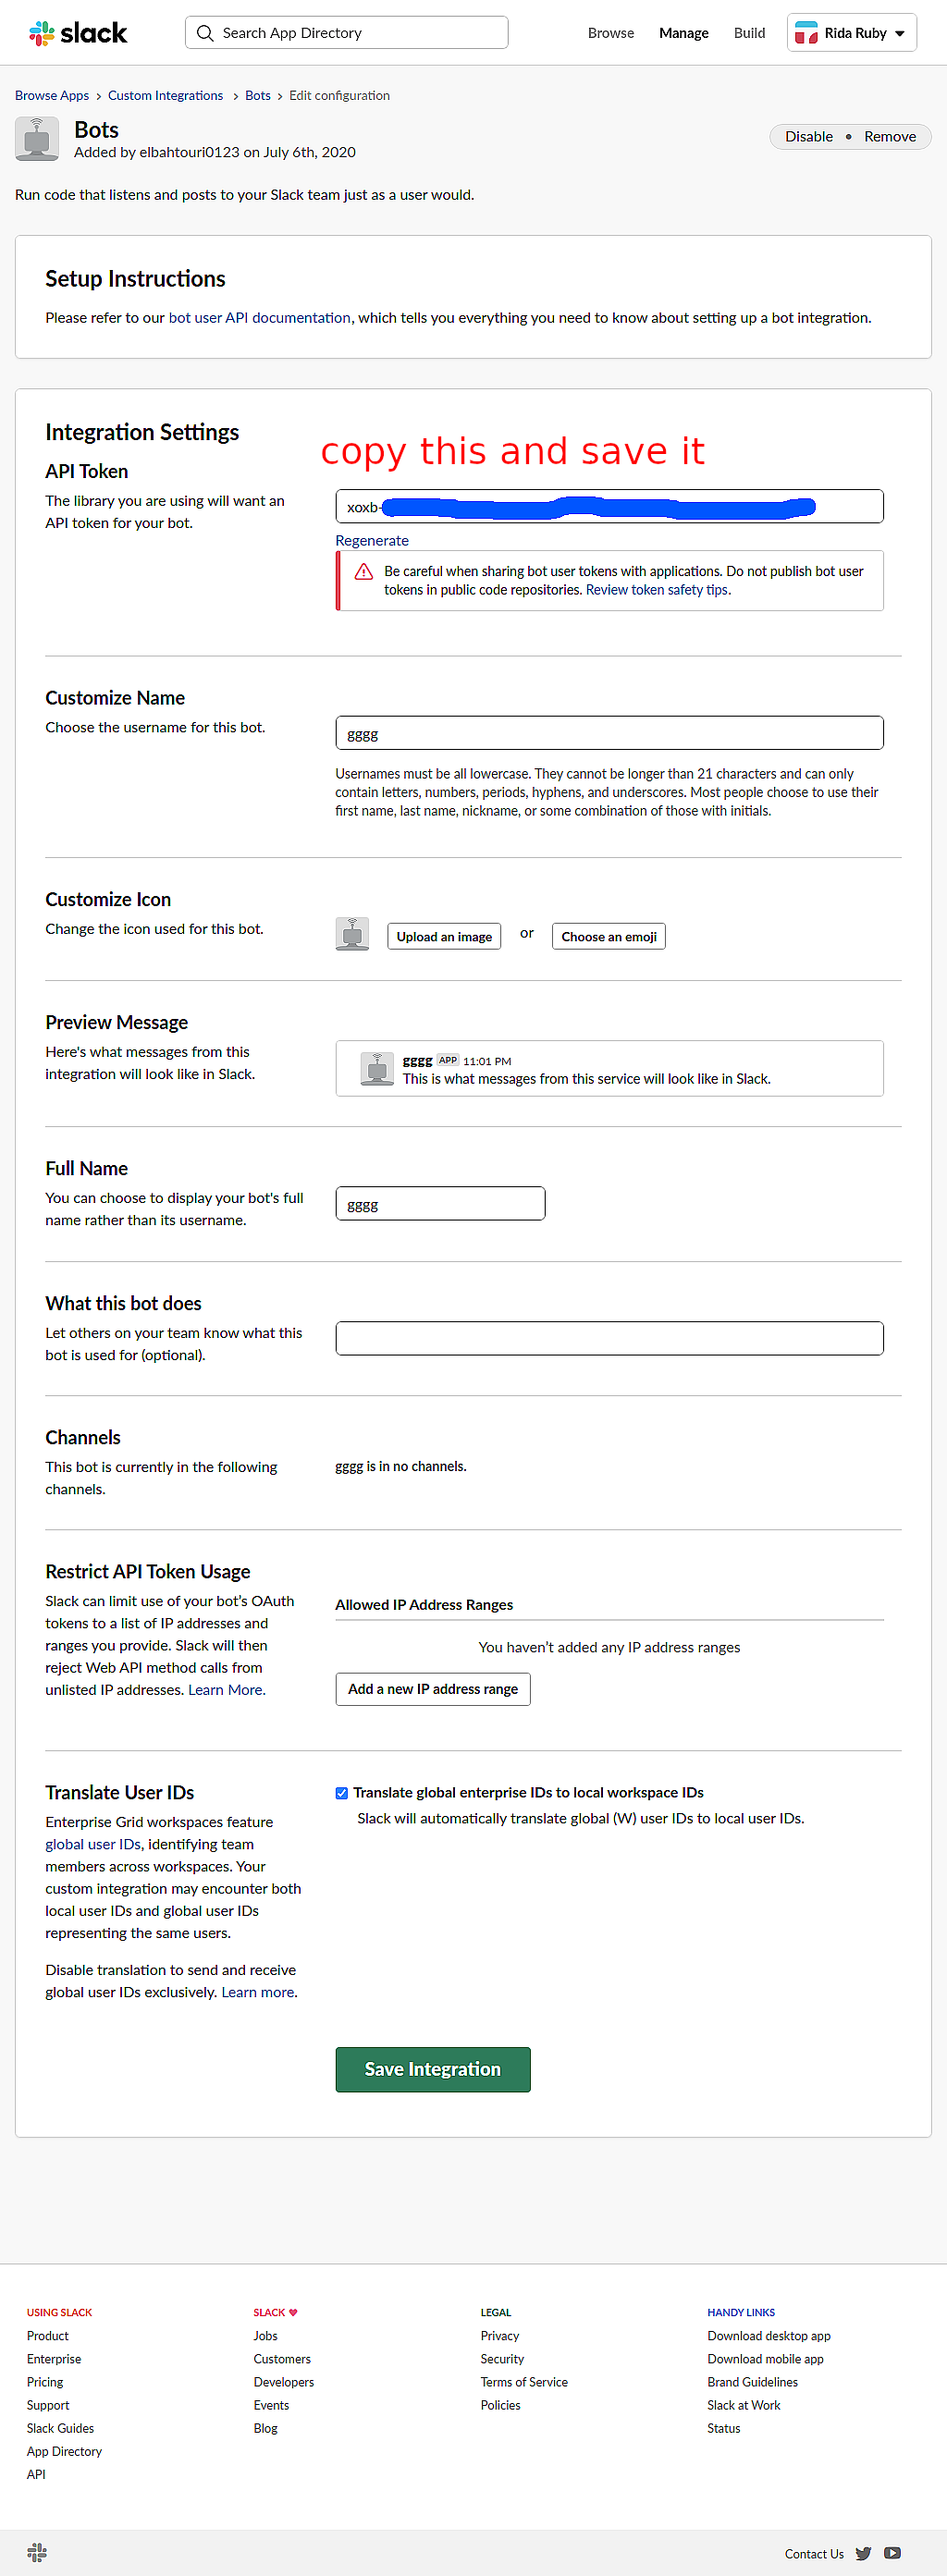Click Add a new IP address range
Screen dimensions: 947x2576
click(x=433, y=1689)
